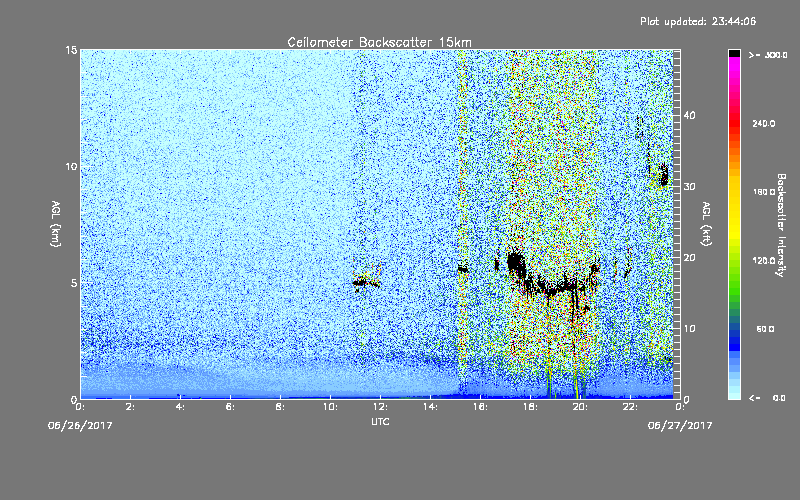Click the 20: hour tick label

point(580,407)
